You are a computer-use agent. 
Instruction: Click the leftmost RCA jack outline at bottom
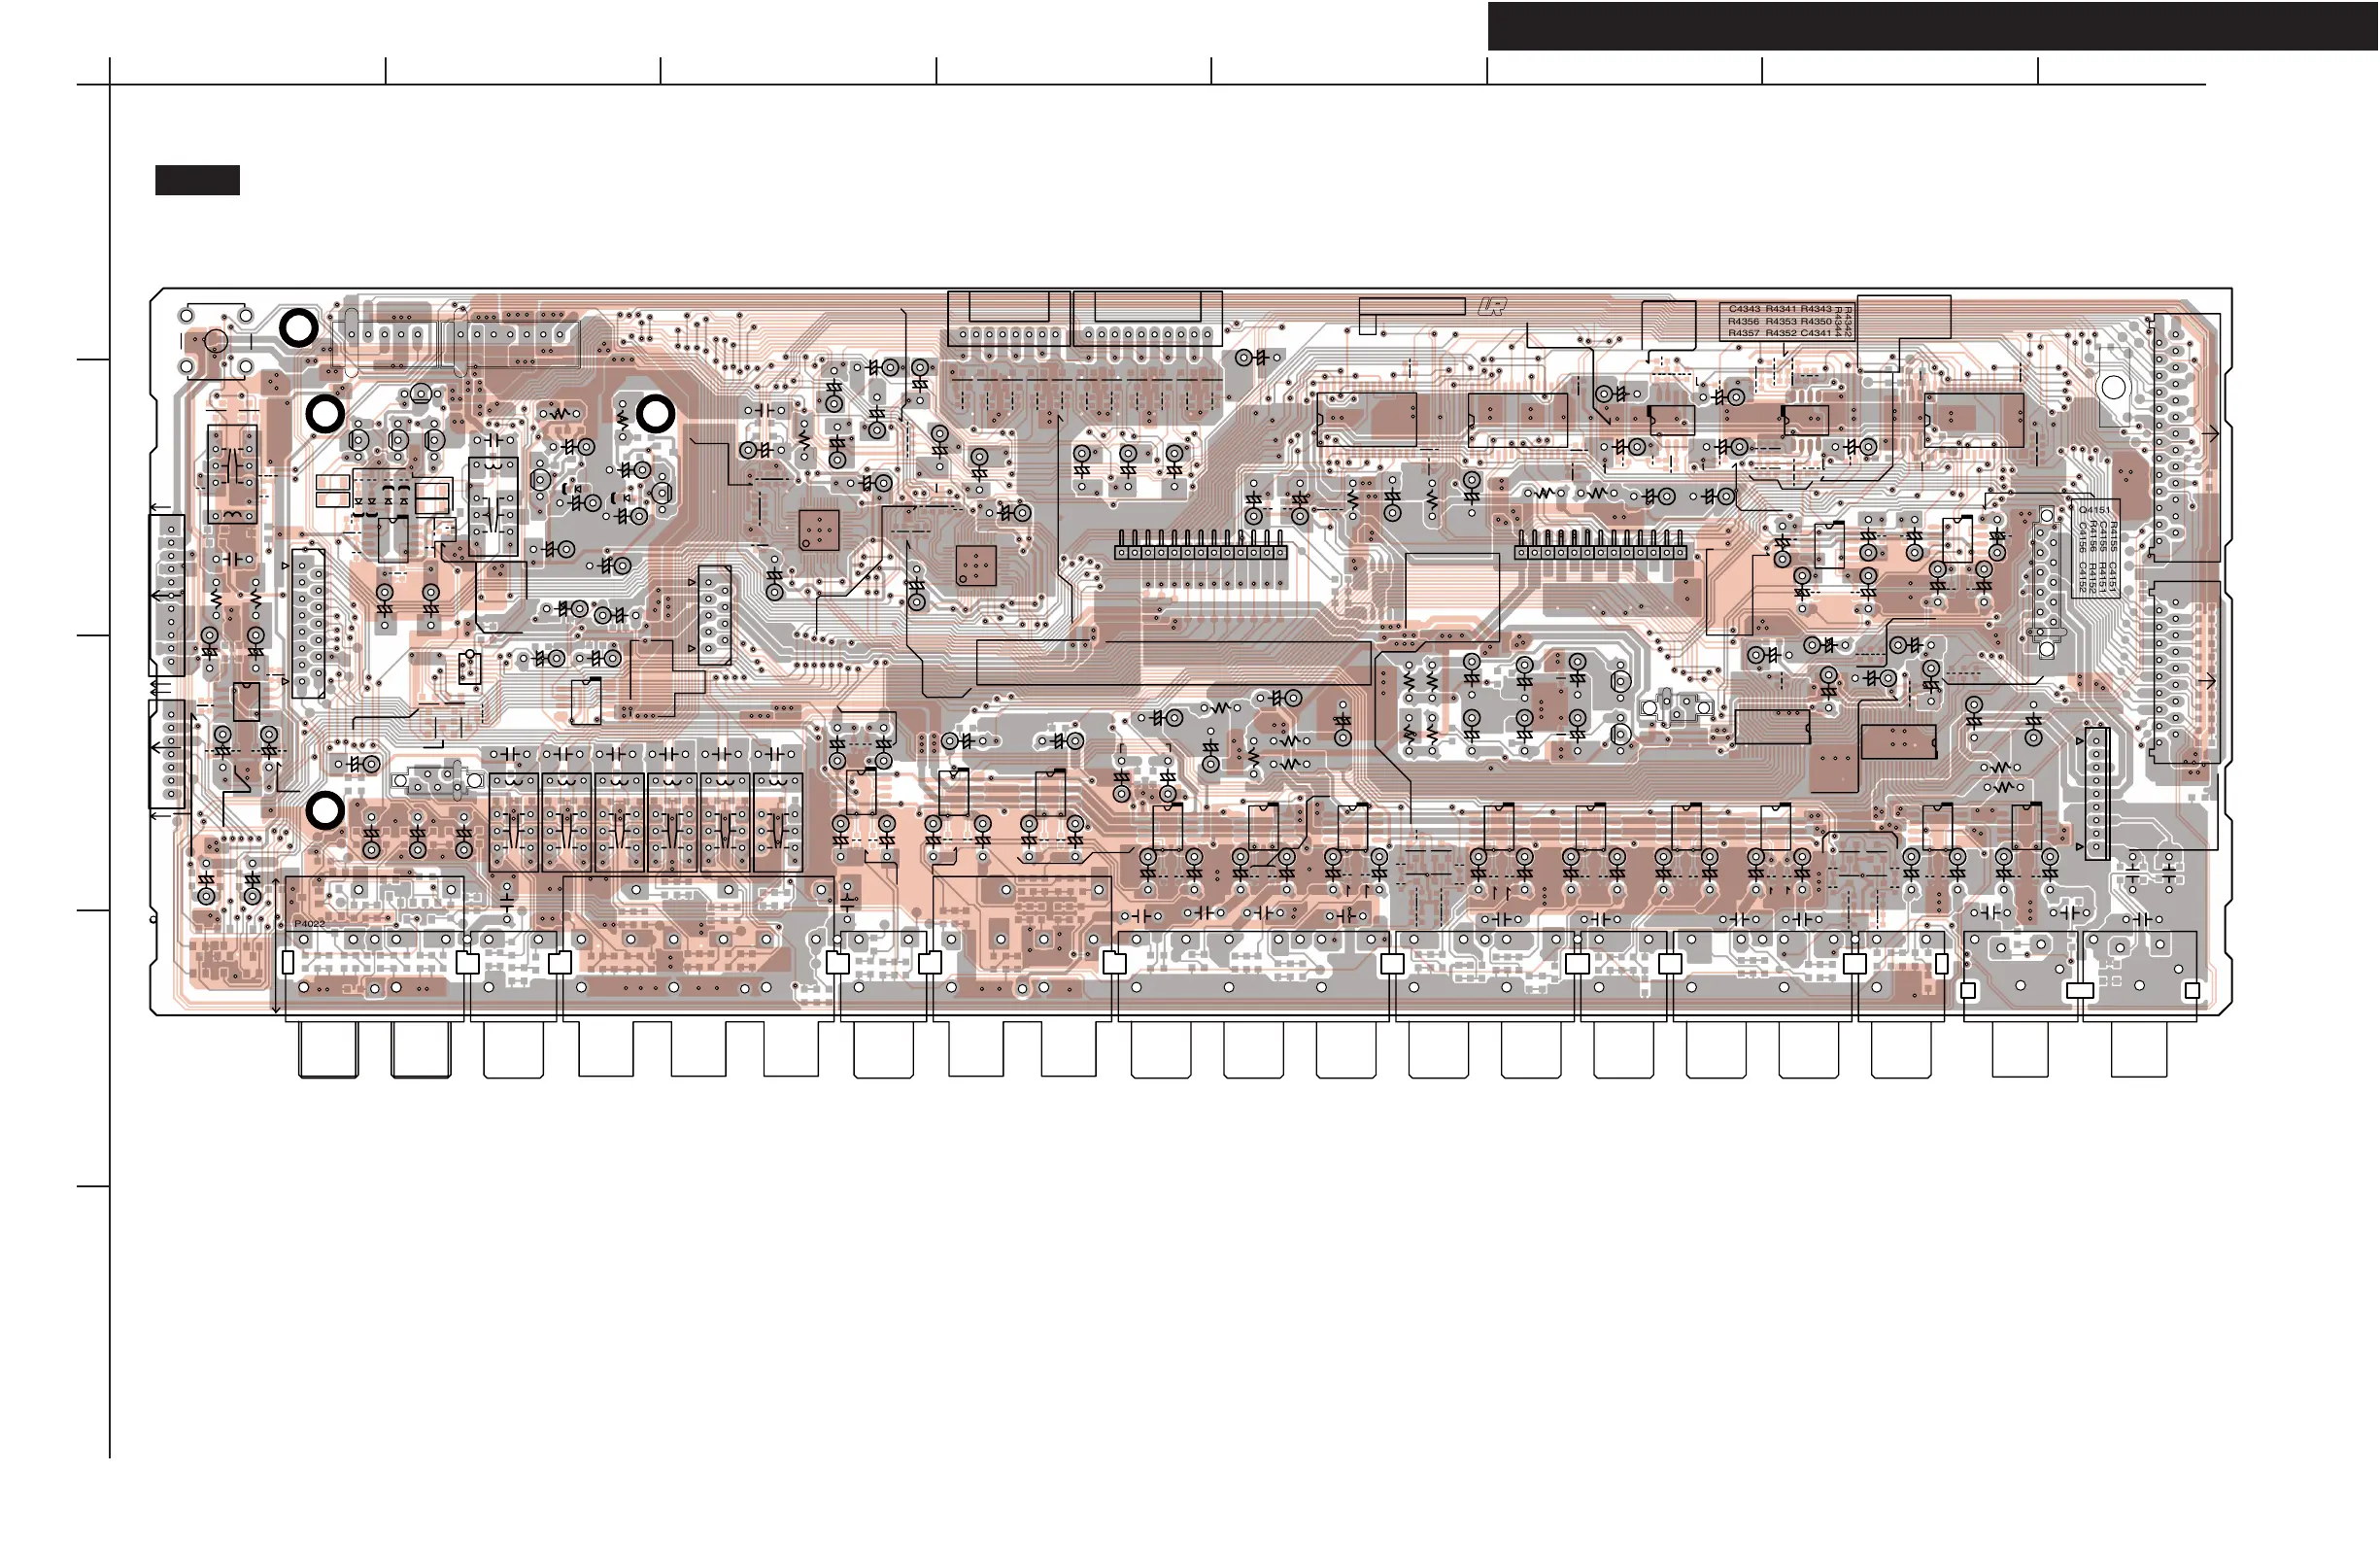coord(328,1051)
